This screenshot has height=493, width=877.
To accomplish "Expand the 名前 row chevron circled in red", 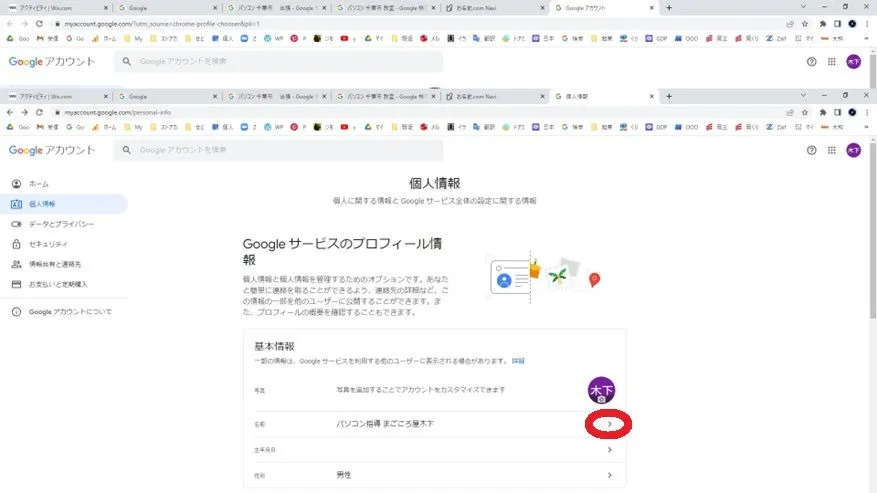I will 610,424.
